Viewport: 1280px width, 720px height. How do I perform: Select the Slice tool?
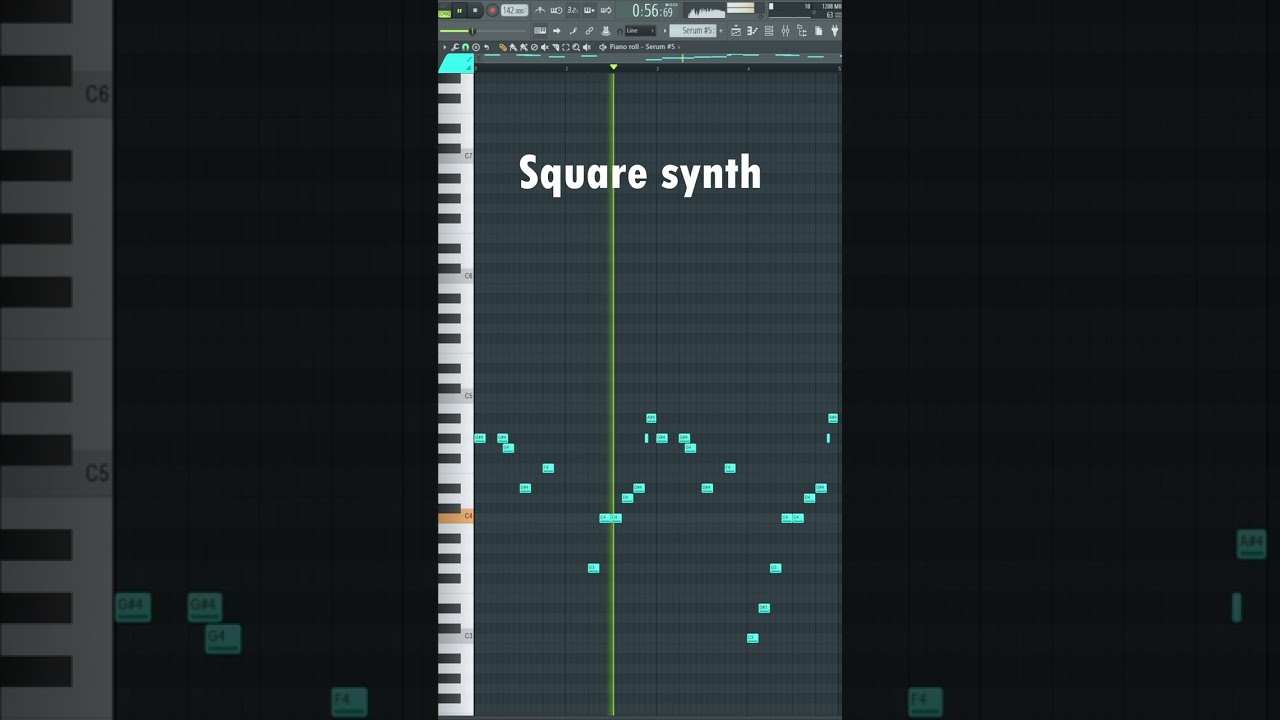pos(555,47)
